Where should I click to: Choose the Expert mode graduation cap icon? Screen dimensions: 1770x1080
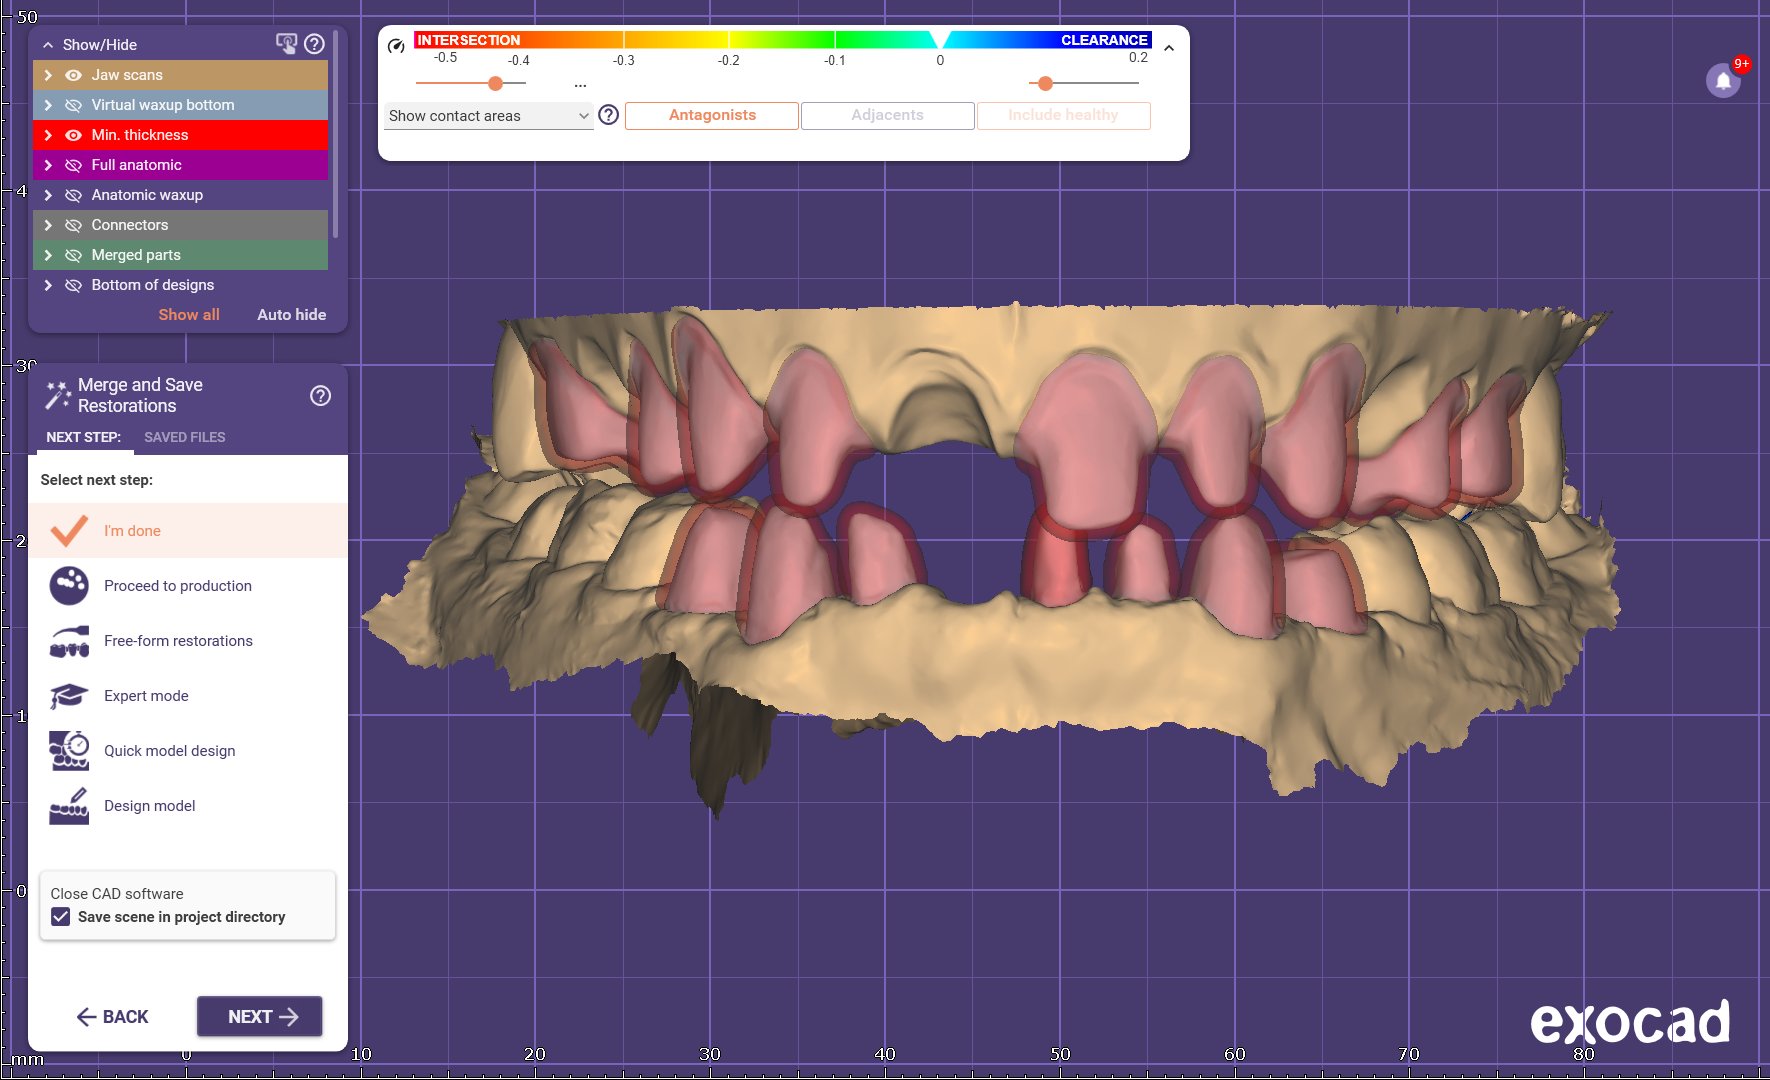pos(69,696)
